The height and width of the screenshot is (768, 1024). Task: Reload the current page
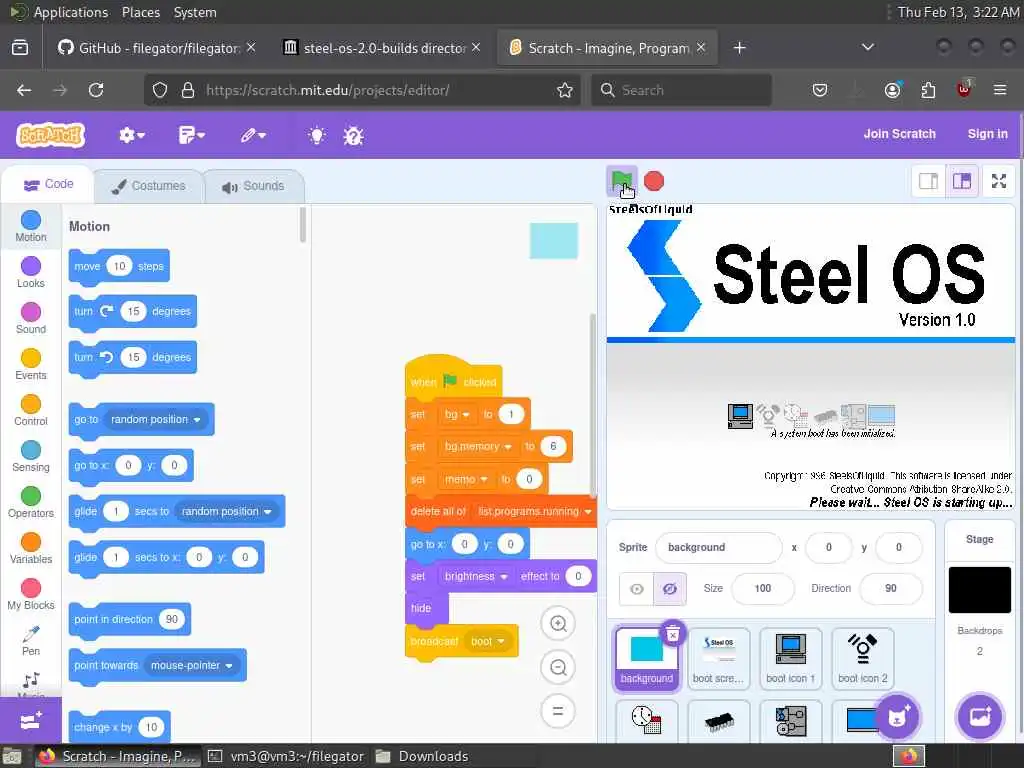[96, 90]
